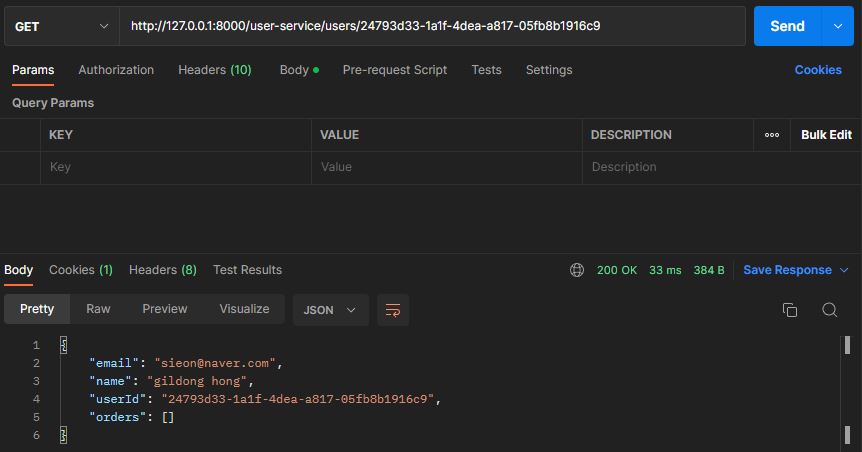Screen dimensions: 862x452
Task: Select Visualize view
Action: click(245, 309)
